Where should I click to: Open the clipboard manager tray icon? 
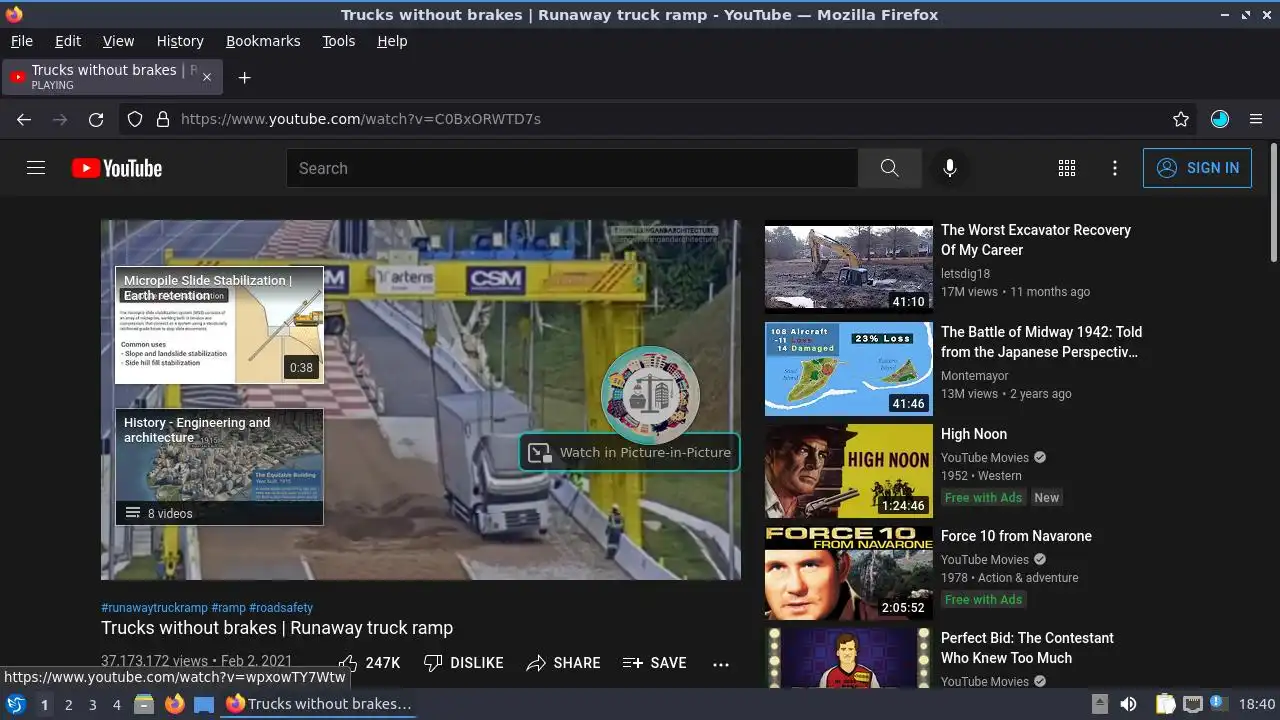[1165, 704]
